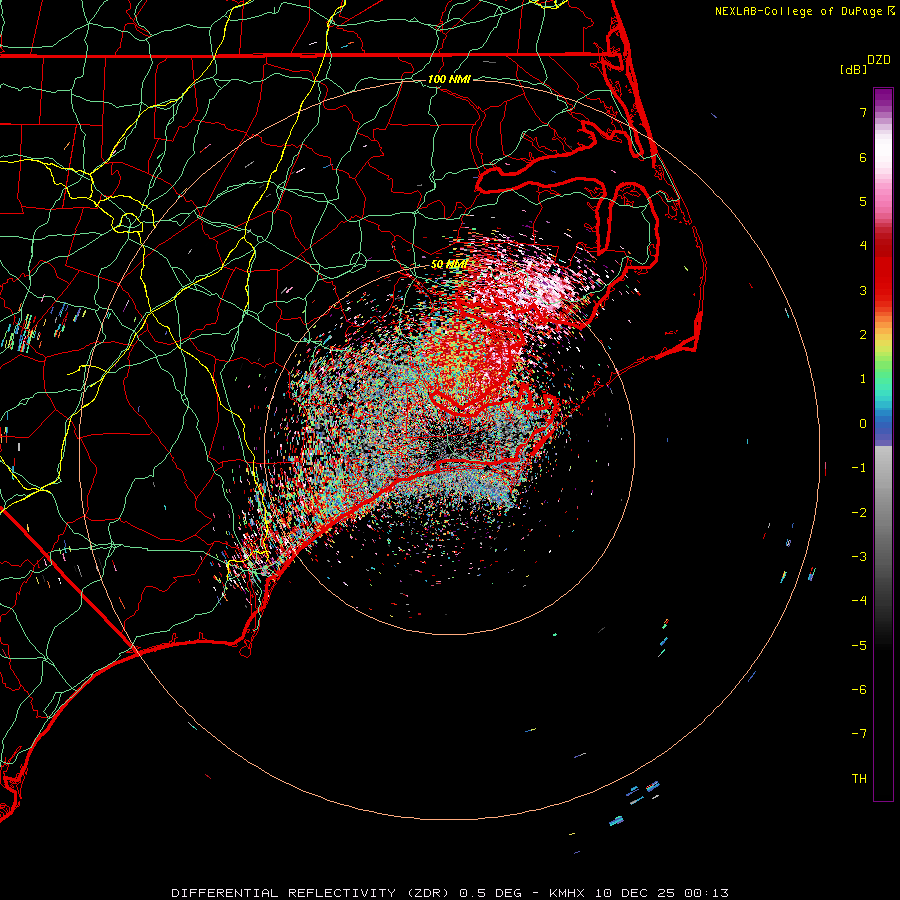Click the 'KMHX' station identifier in caption
The height and width of the screenshot is (900, 900).
click(567, 893)
